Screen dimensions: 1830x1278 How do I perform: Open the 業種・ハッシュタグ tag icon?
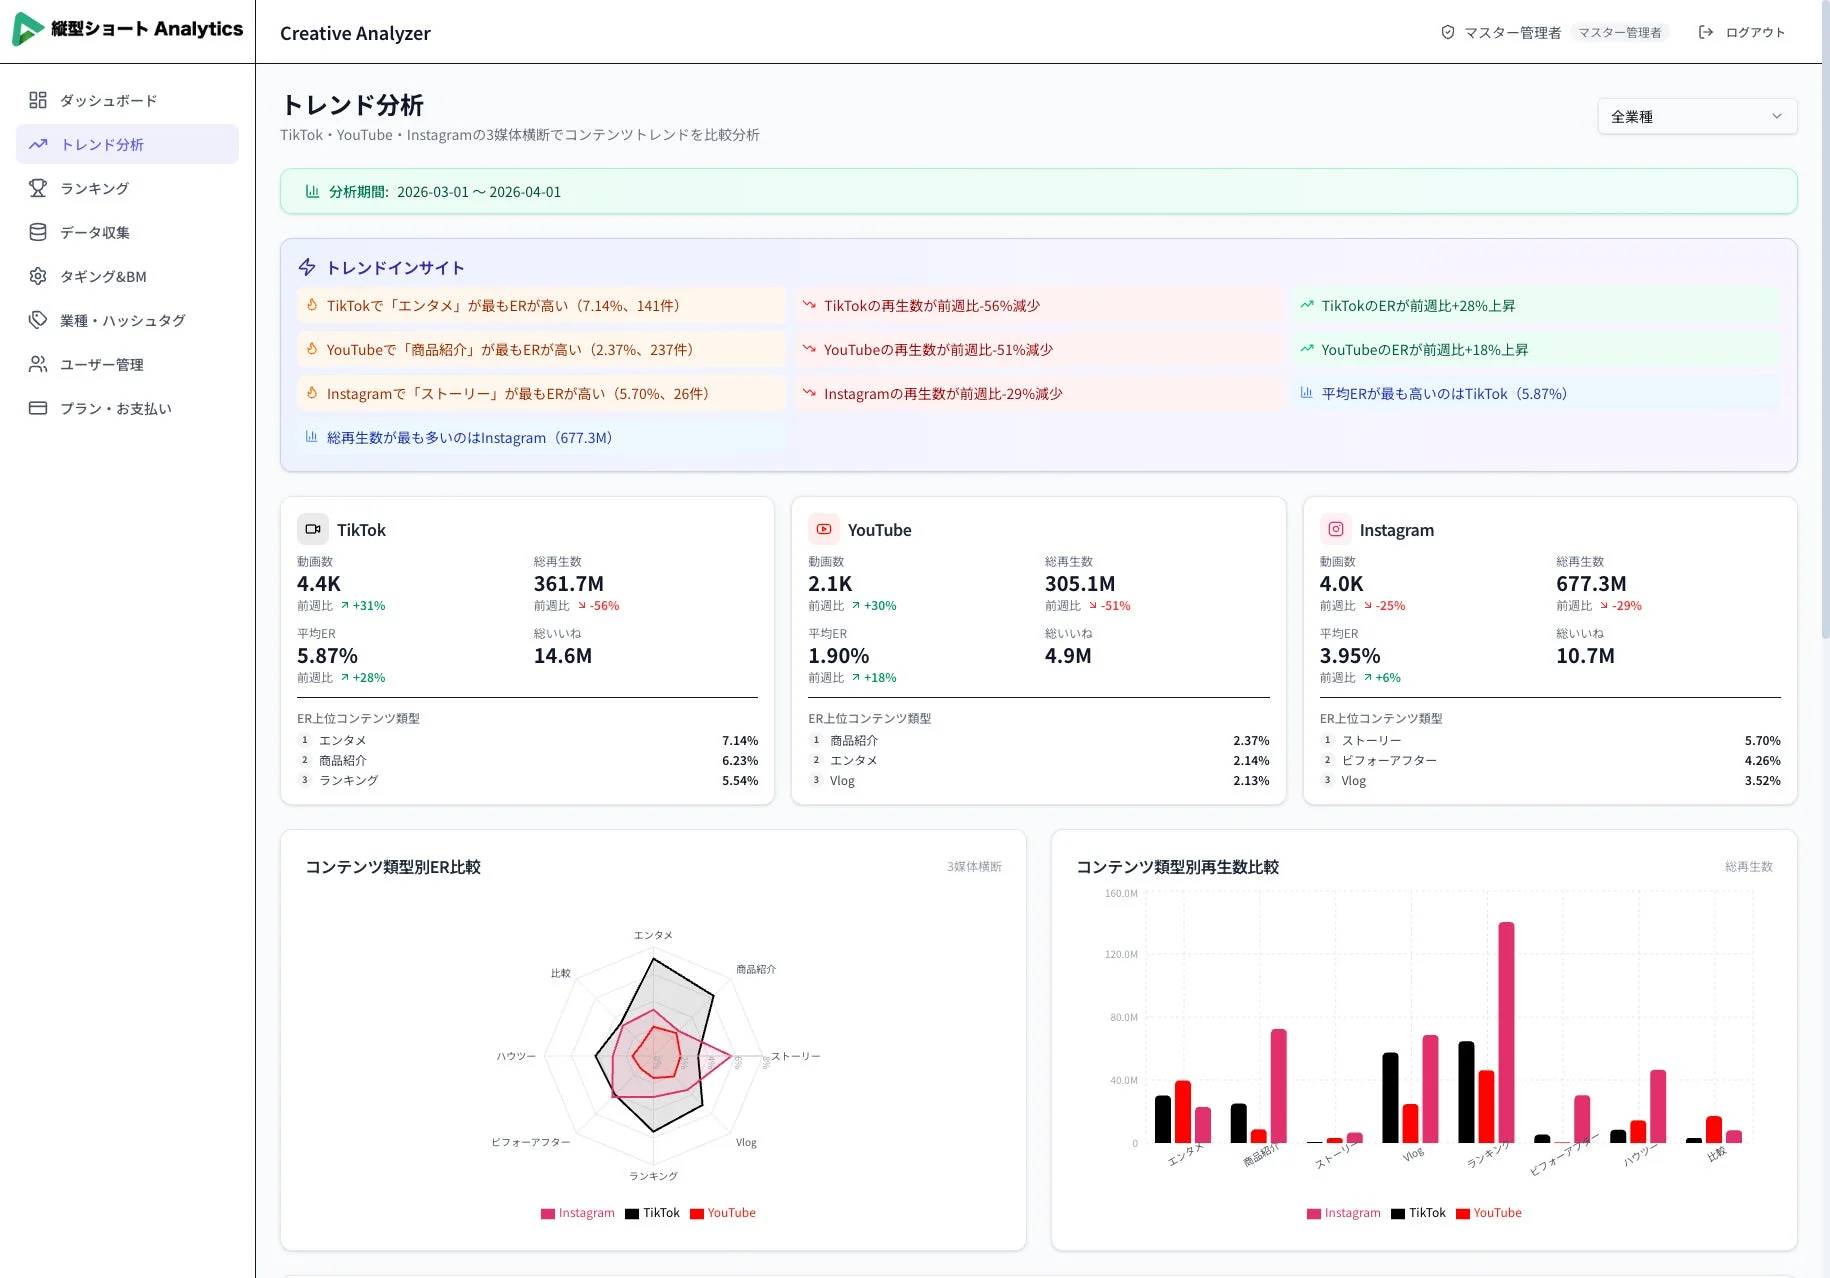point(38,320)
